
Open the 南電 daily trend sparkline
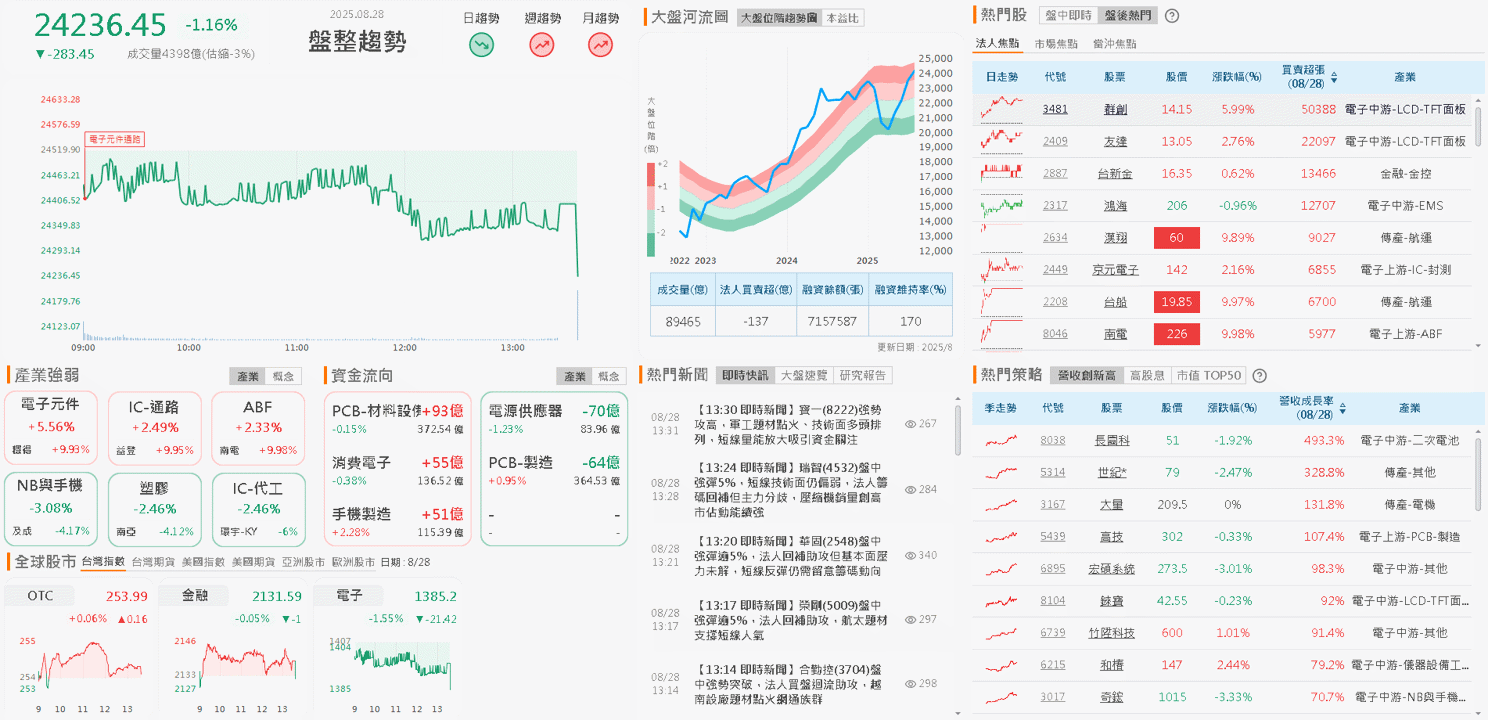1002,333
